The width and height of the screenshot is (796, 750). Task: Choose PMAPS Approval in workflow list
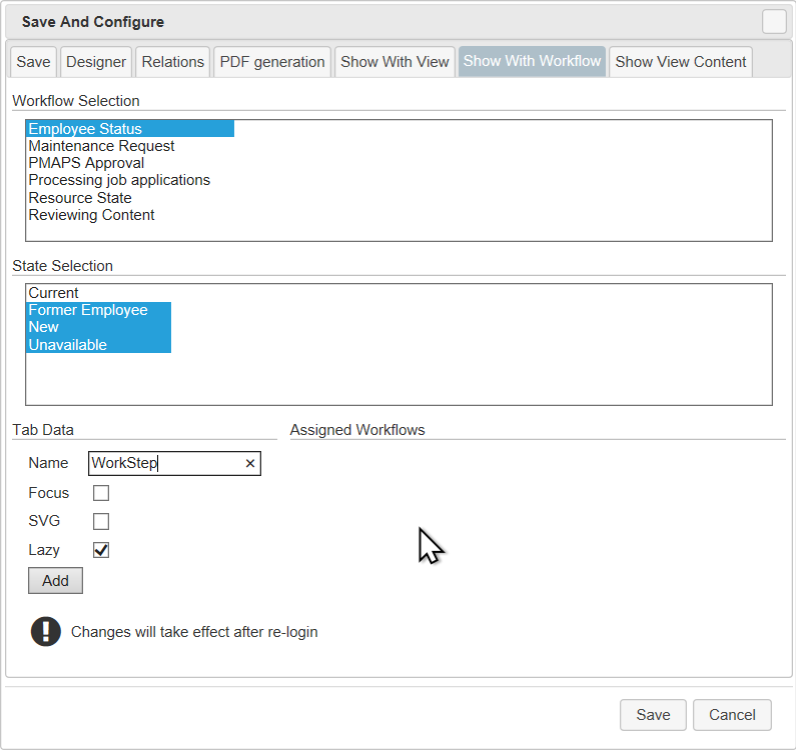pyautogui.click(x=86, y=163)
